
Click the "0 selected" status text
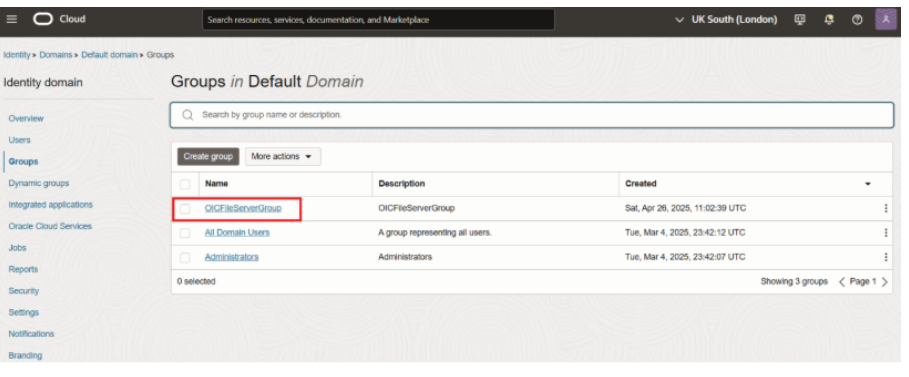tap(197, 281)
